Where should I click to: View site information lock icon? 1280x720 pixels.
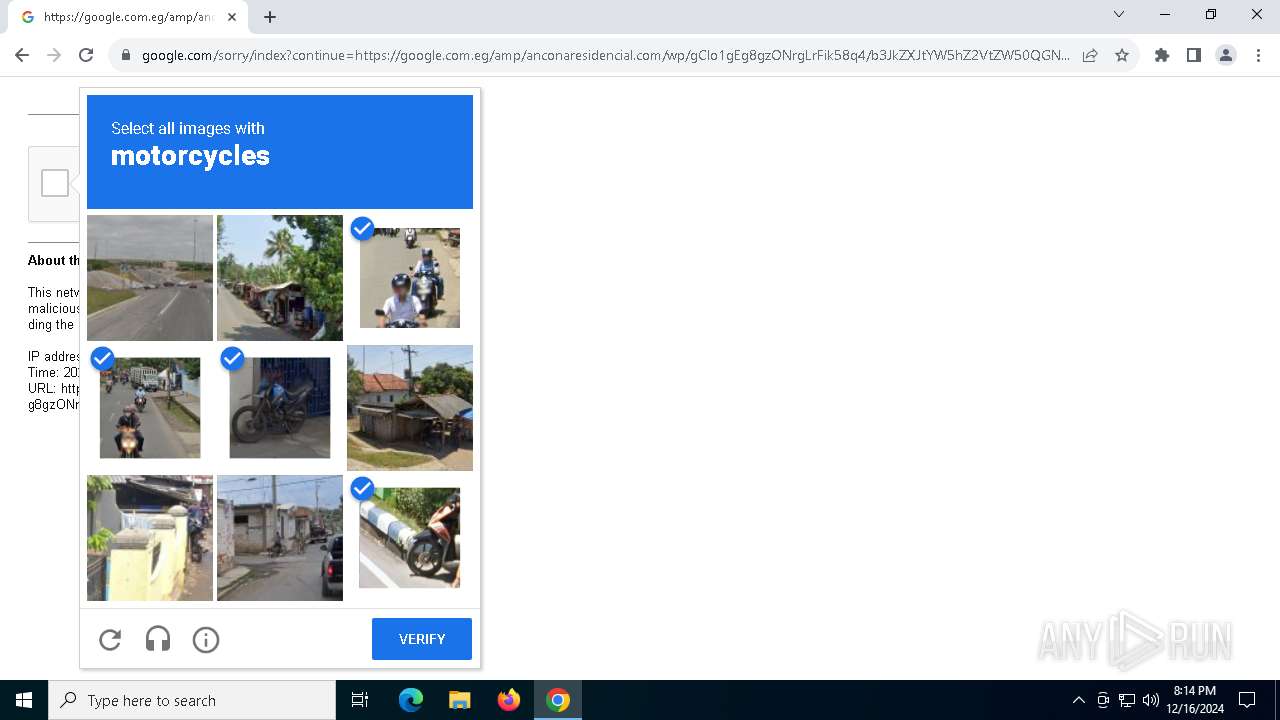tap(126, 55)
